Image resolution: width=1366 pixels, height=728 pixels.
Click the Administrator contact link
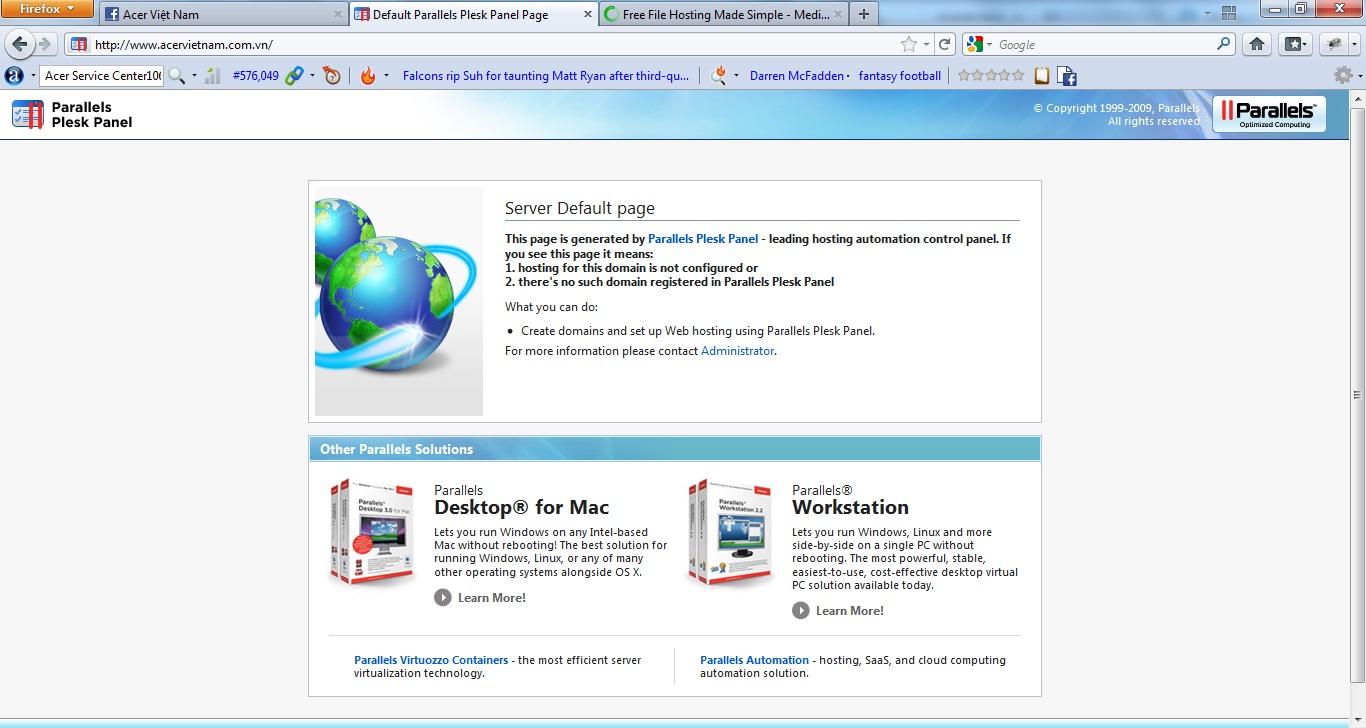click(738, 351)
